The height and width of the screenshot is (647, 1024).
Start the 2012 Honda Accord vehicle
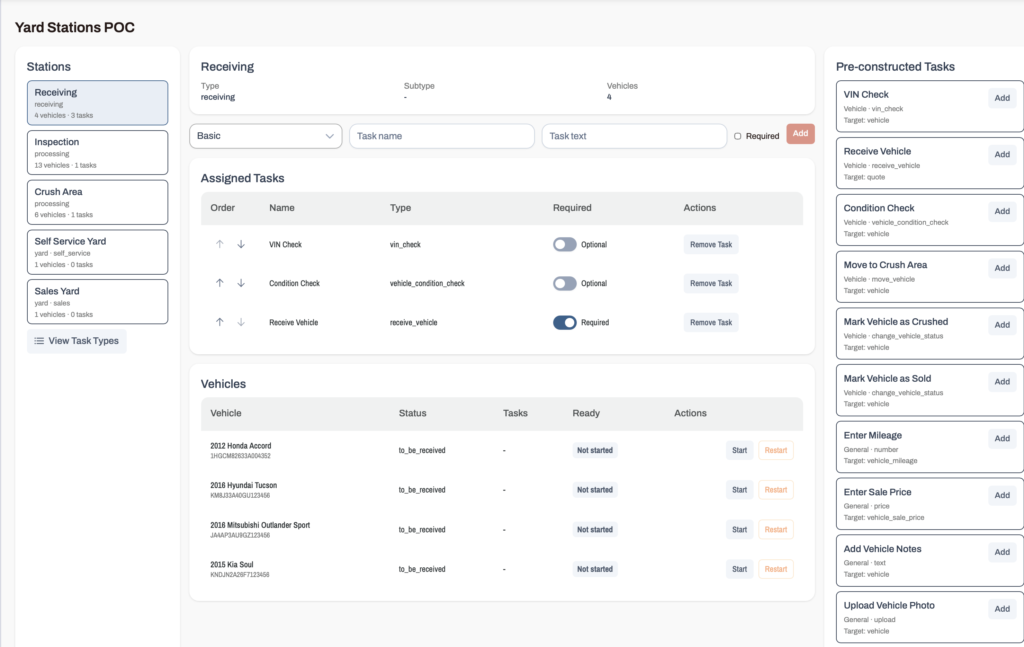click(739, 450)
